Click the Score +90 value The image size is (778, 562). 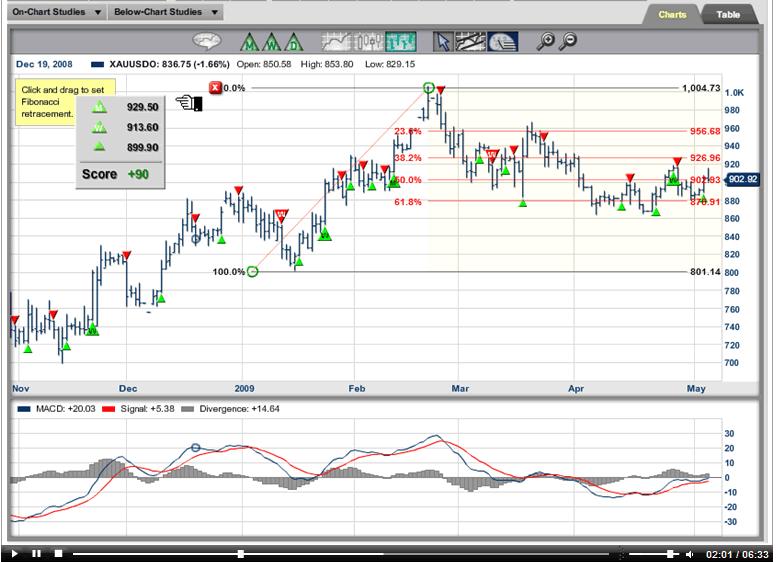tap(138, 174)
